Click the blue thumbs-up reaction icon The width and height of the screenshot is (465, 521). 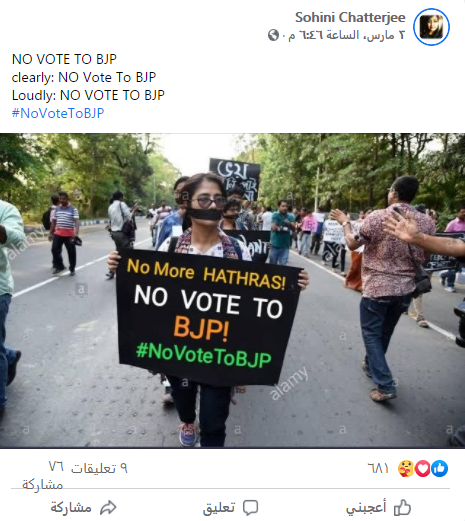tap(440, 469)
